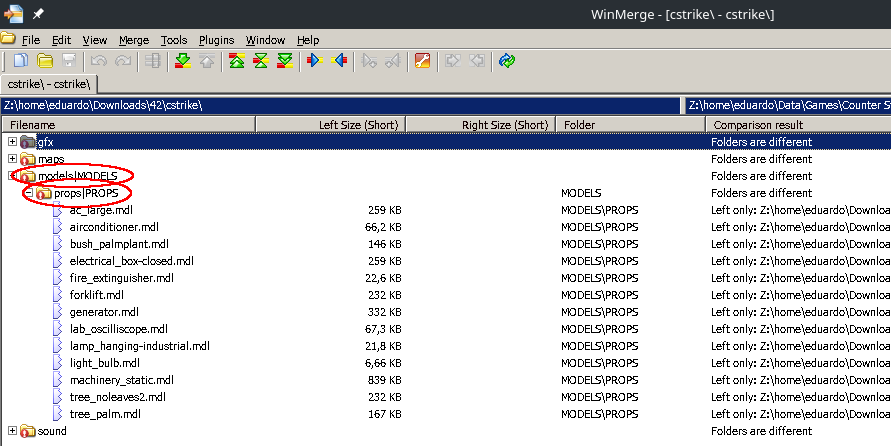Open the Edit menu
The image size is (891, 446).
click(x=61, y=40)
